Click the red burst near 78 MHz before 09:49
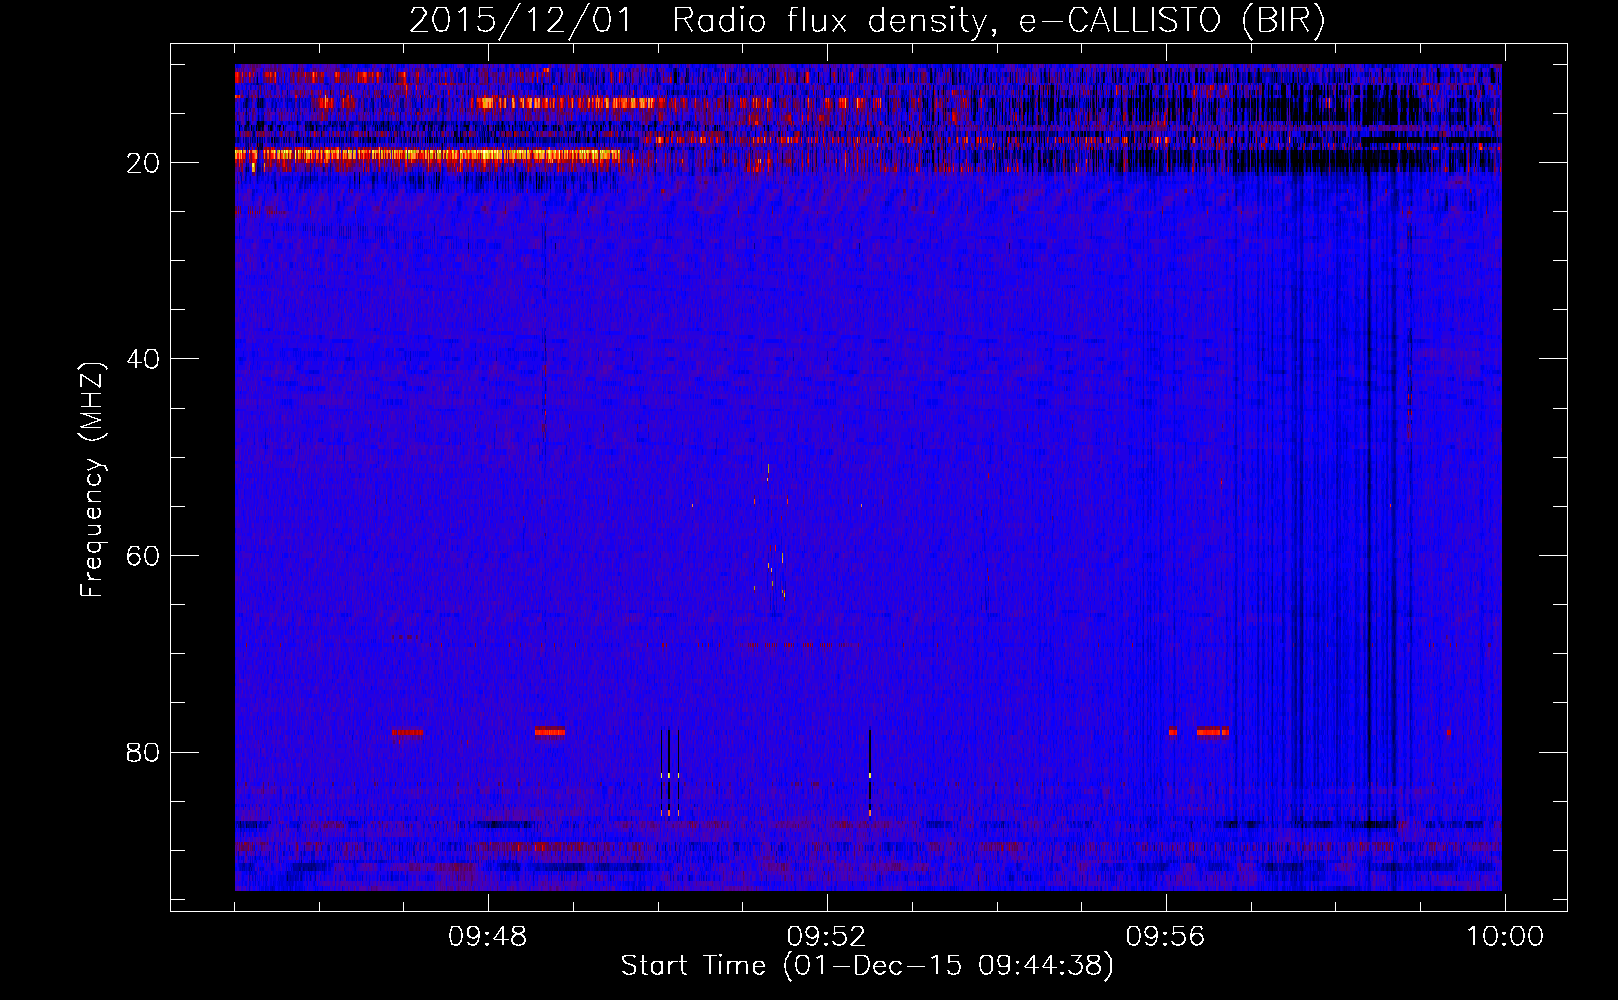1618x1000 pixels. tap(549, 732)
